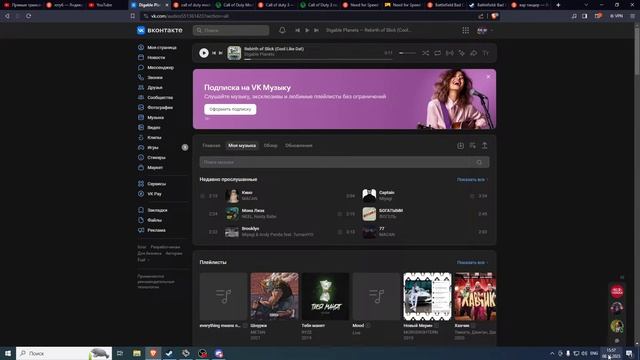This screenshot has width=640, height=360.
Task: Open File Explorer from taskbar
Action: tap(137, 353)
